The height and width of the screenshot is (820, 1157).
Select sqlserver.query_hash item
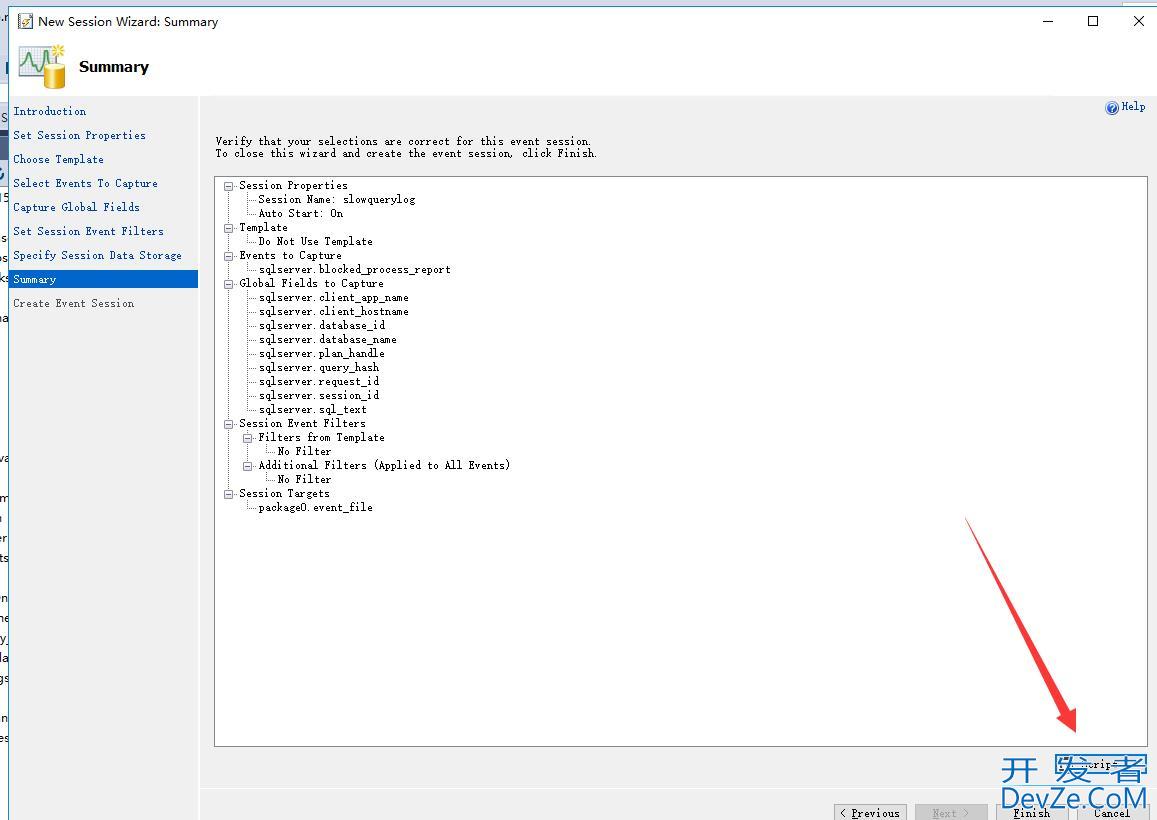[x=319, y=368]
